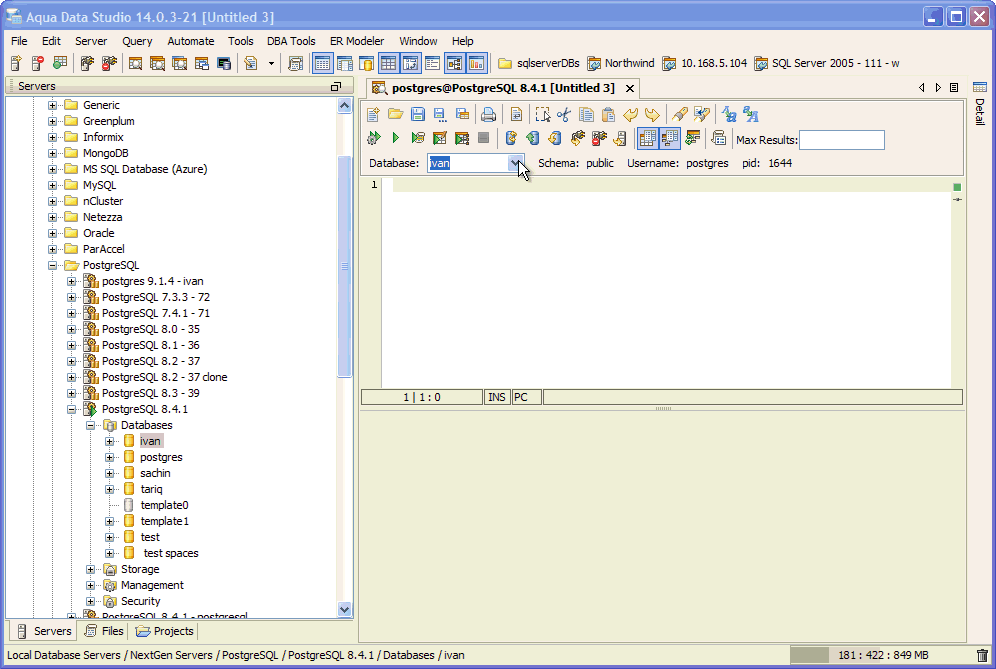This screenshot has width=996, height=669.
Task: Click the 10.168.5.104 server shortcut
Action: pos(704,63)
